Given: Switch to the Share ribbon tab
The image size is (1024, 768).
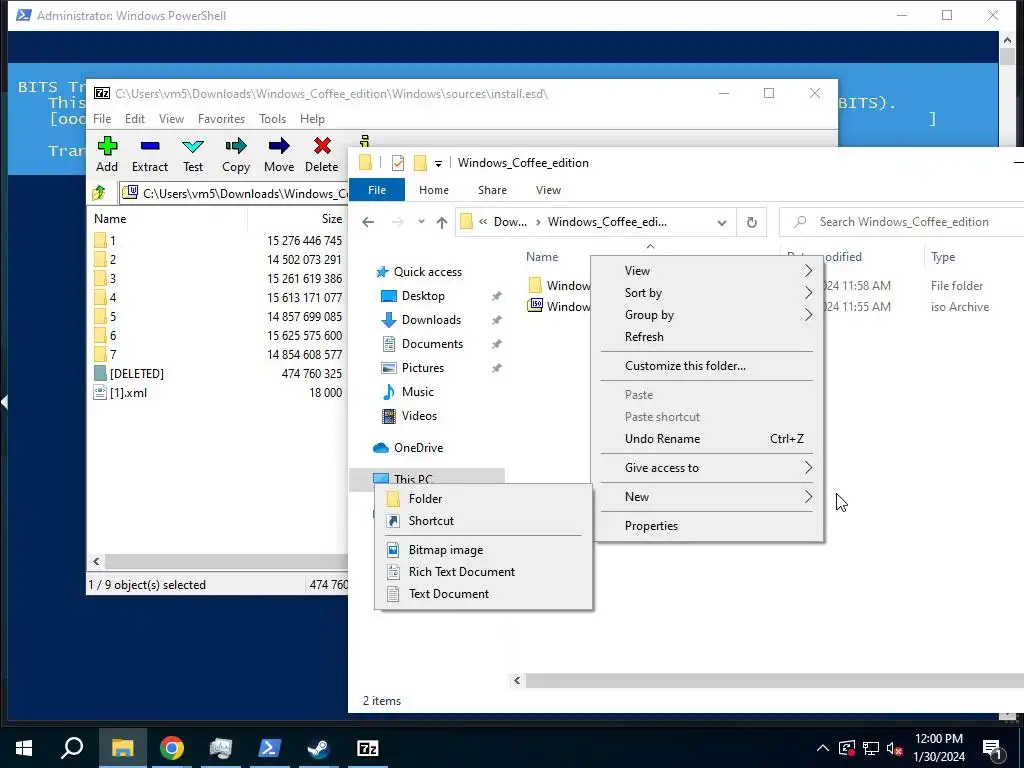Looking at the screenshot, I should pyautogui.click(x=492, y=190).
